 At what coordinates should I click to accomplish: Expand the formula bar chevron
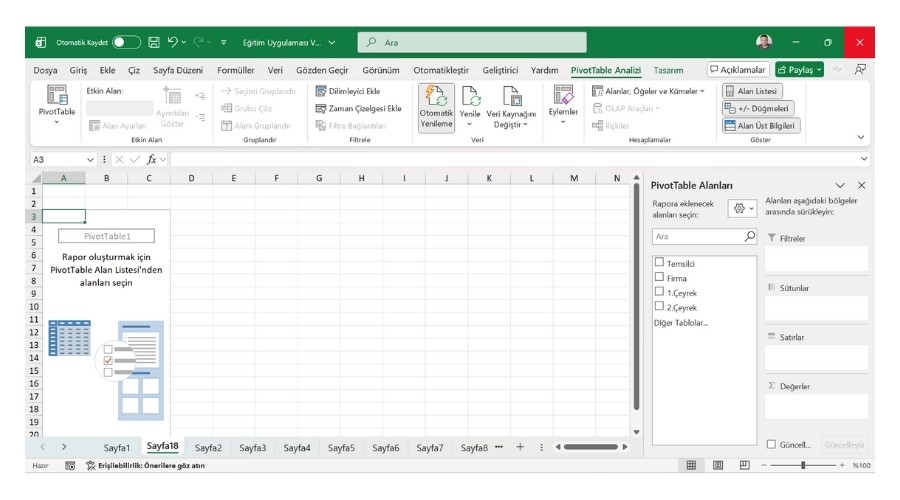pyautogui.click(x=864, y=159)
